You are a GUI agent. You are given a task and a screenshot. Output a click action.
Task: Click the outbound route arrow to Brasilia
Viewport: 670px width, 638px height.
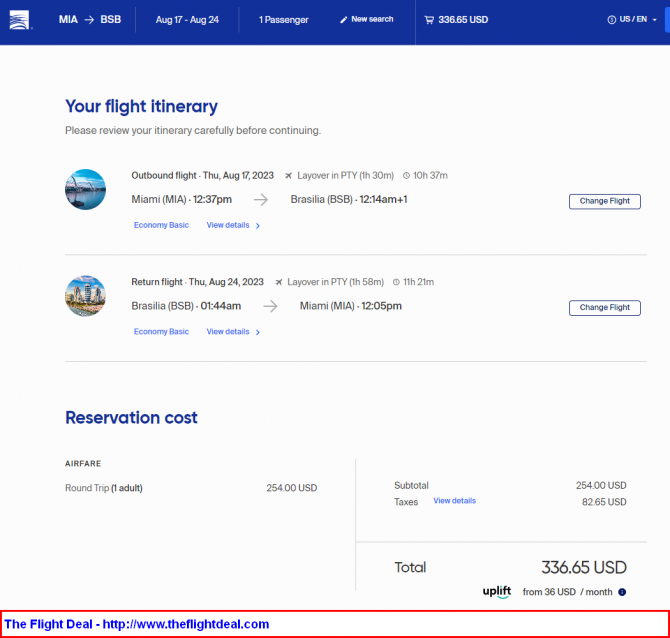click(x=261, y=200)
